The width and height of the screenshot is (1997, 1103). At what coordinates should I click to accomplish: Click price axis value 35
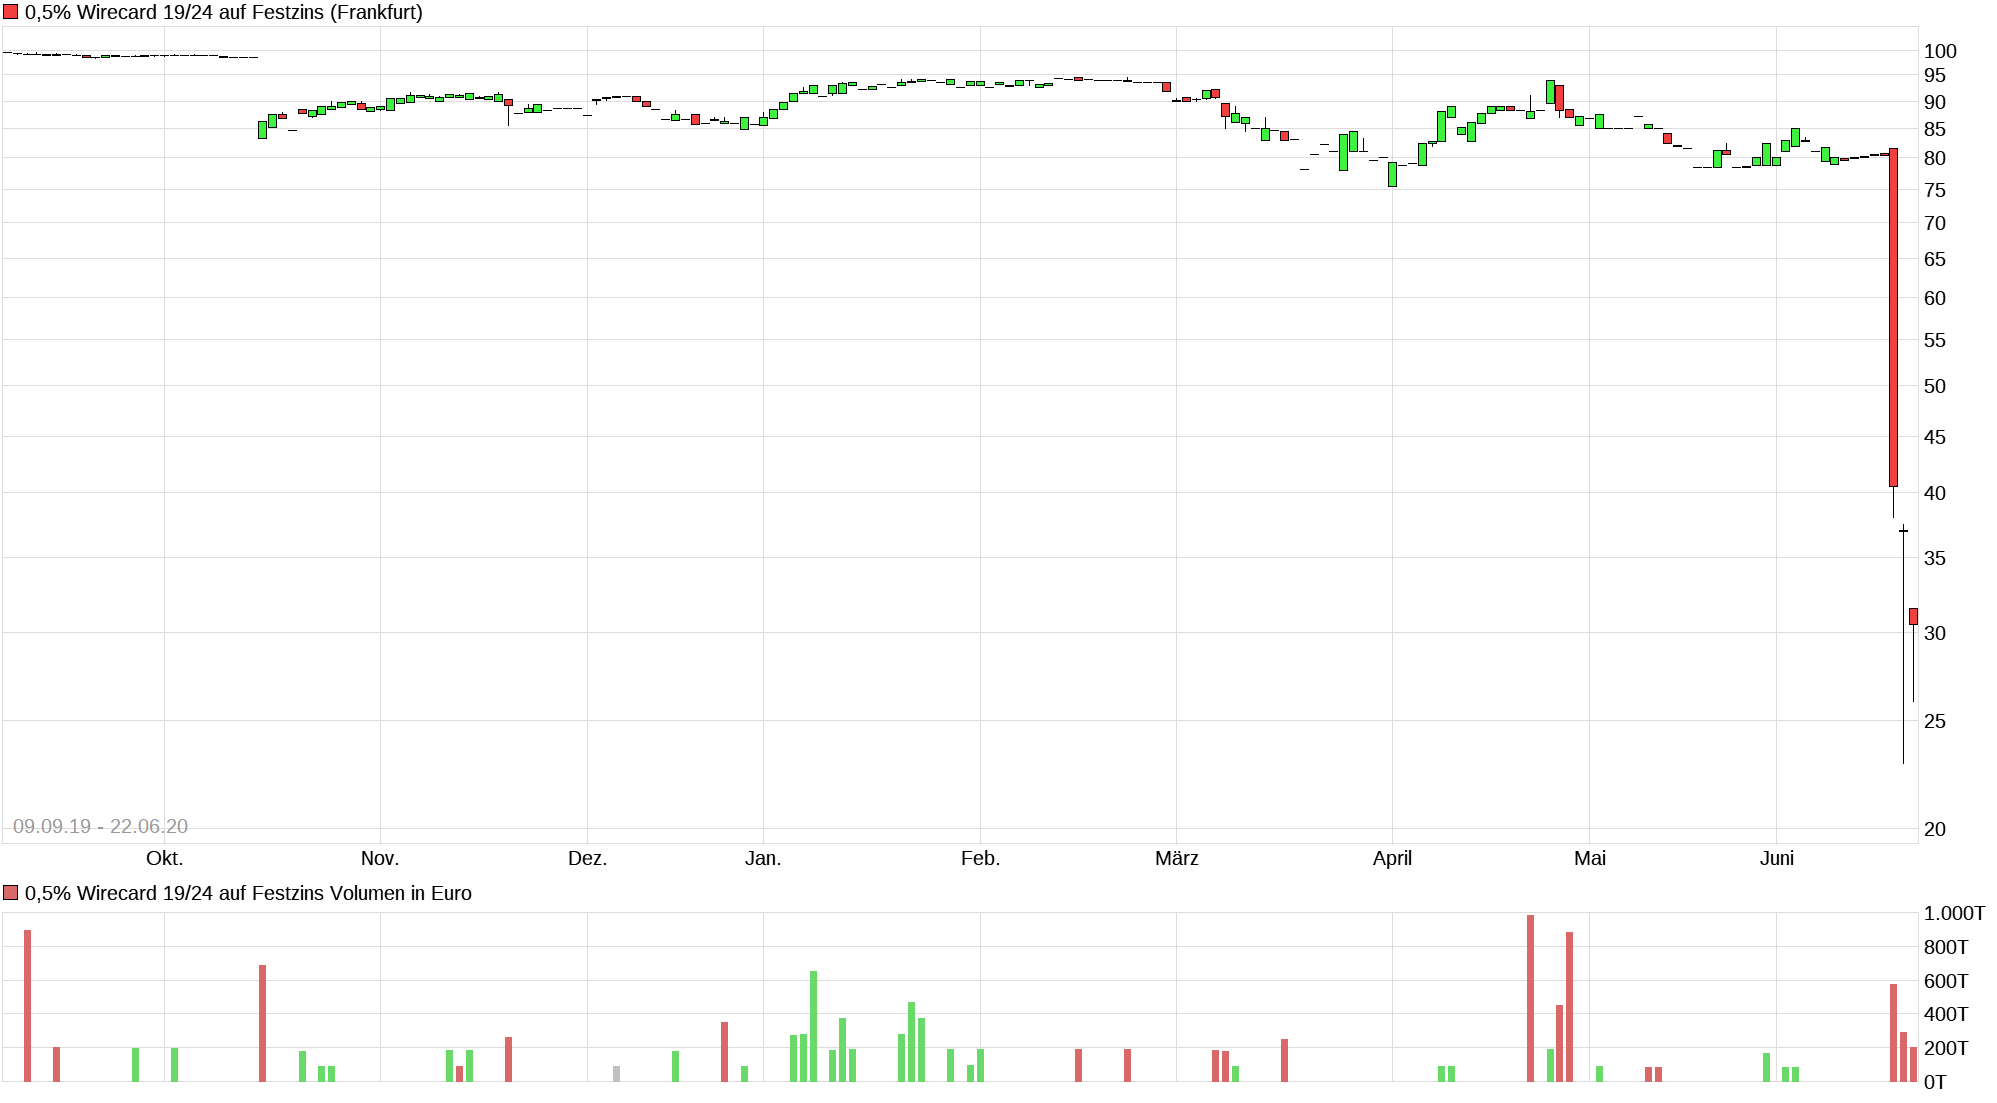click(1935, 558)
